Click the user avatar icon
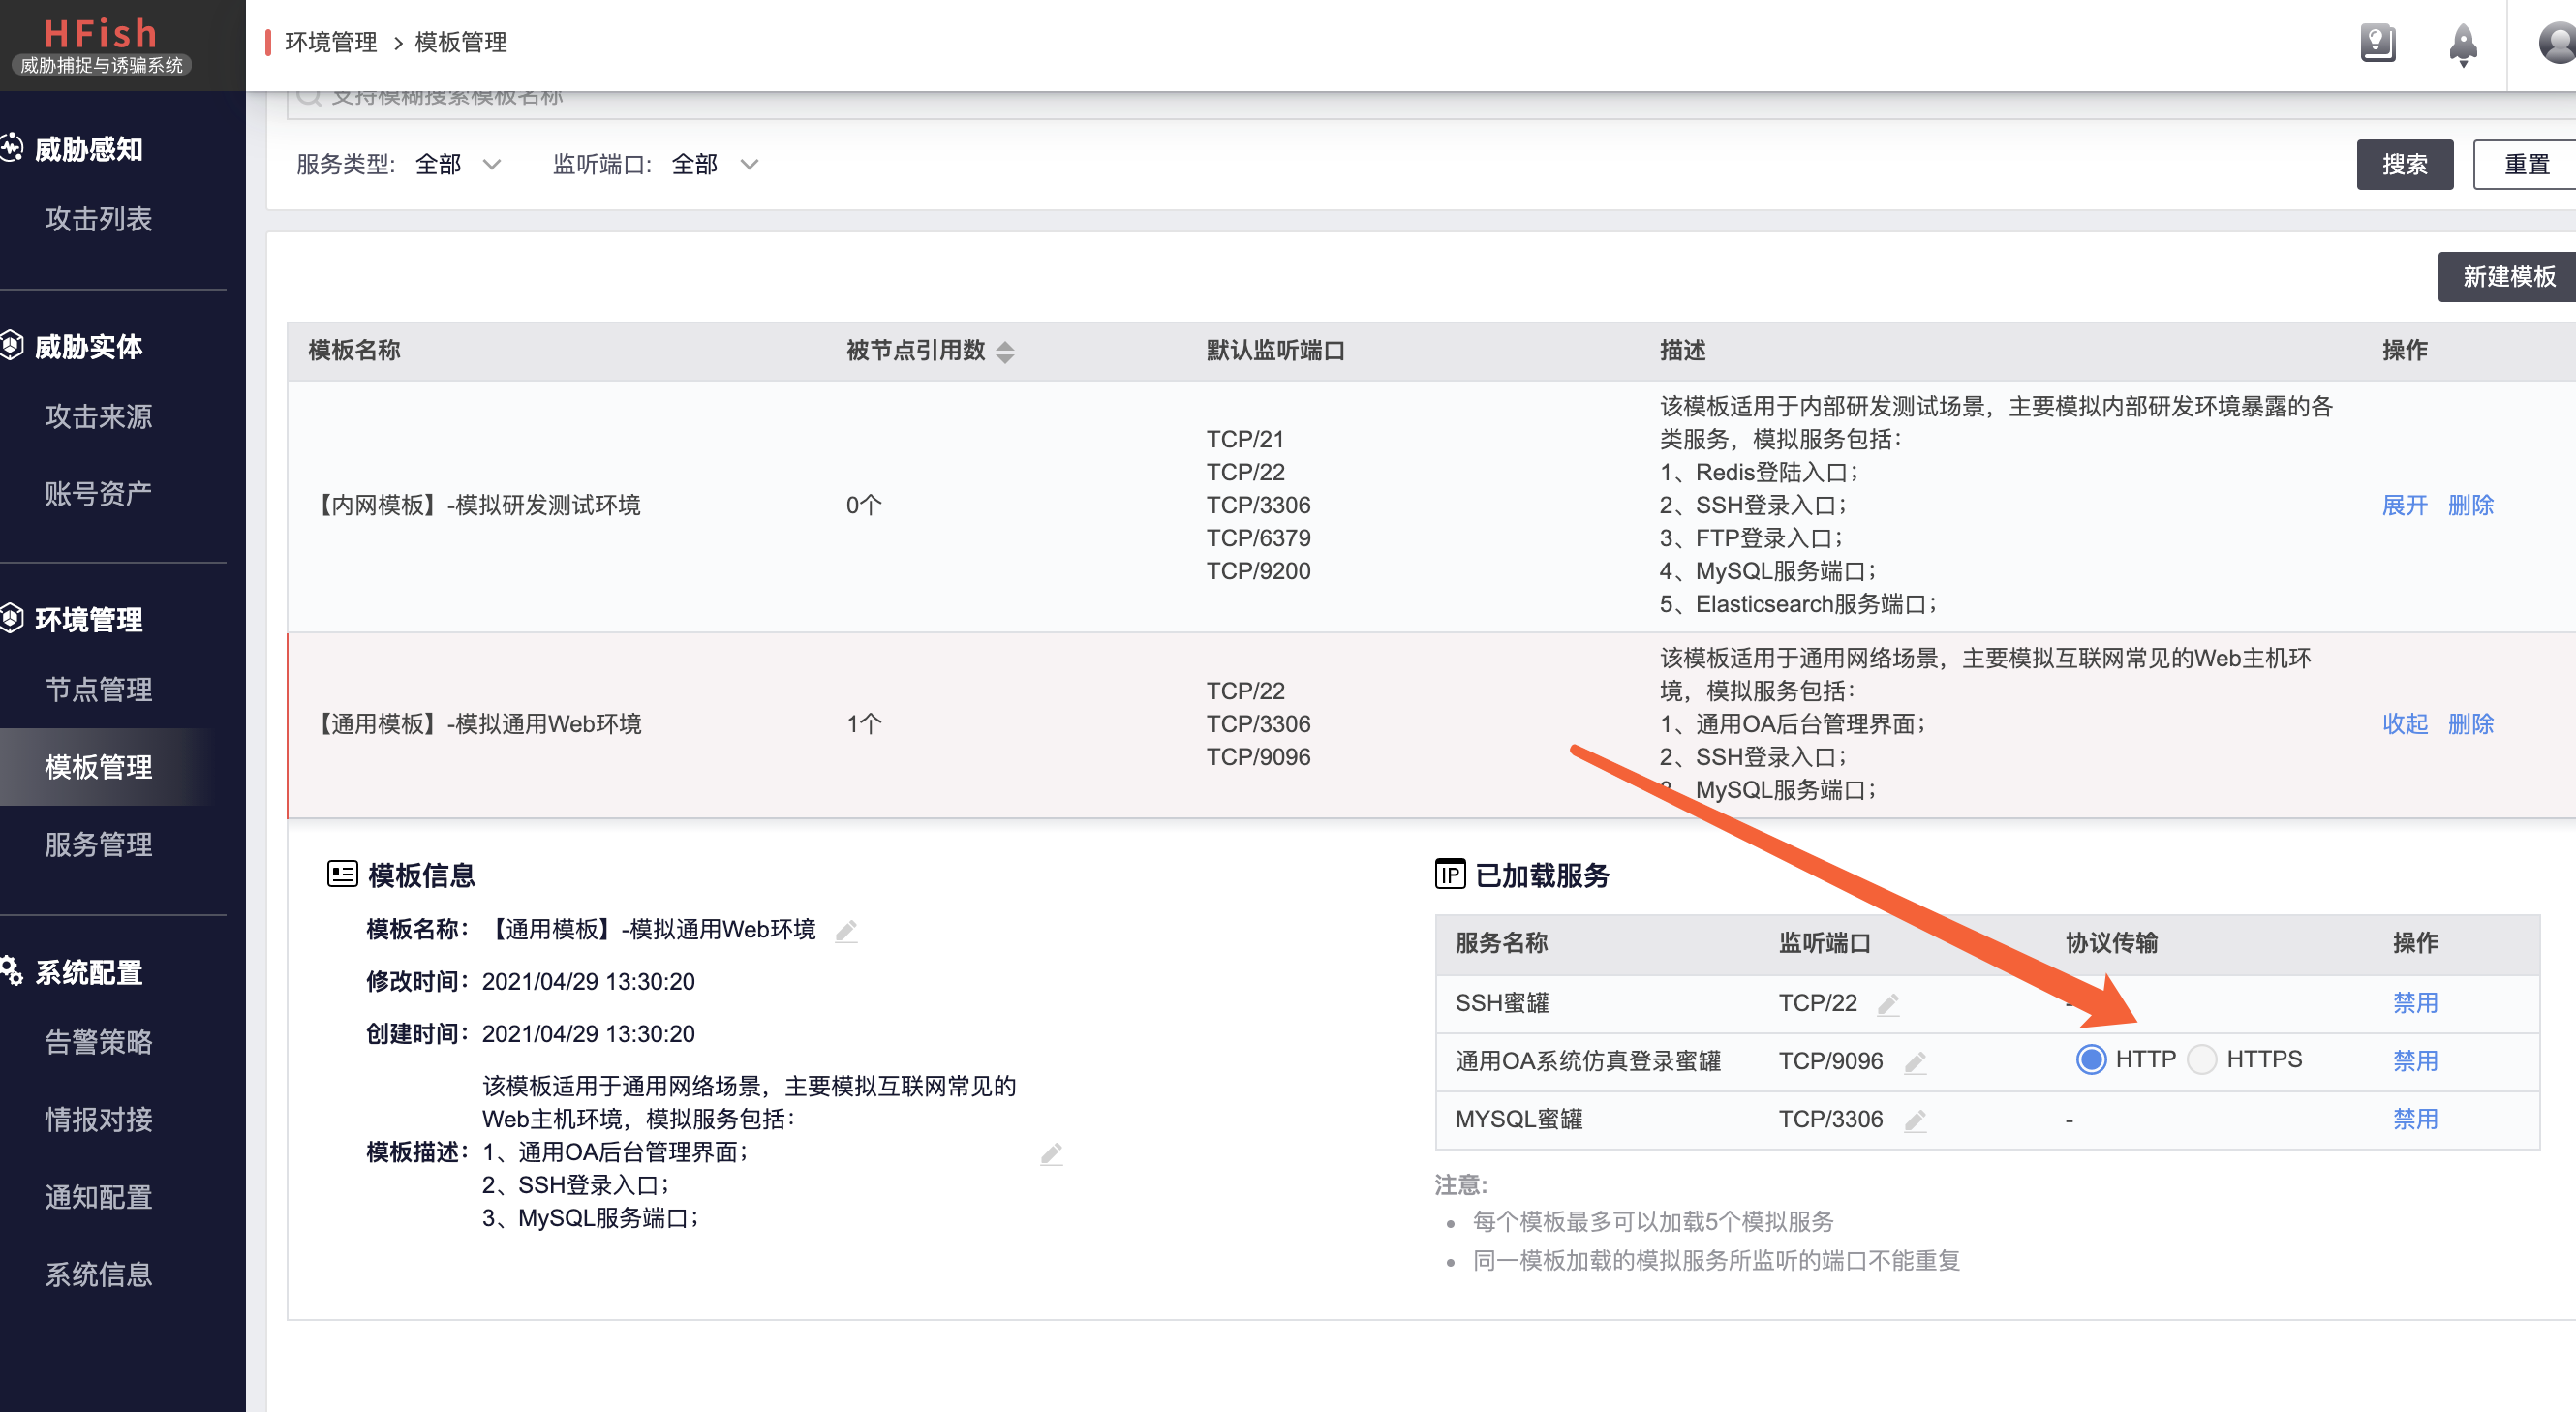2576x1412 pixels. point(2558,43)
